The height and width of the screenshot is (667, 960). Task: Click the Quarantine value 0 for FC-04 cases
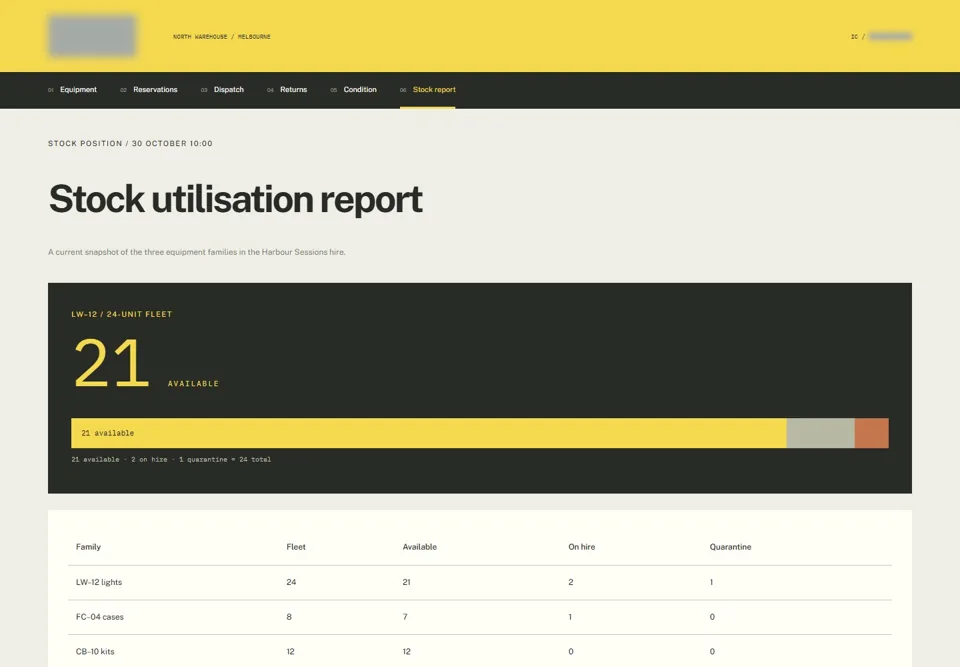712,617
